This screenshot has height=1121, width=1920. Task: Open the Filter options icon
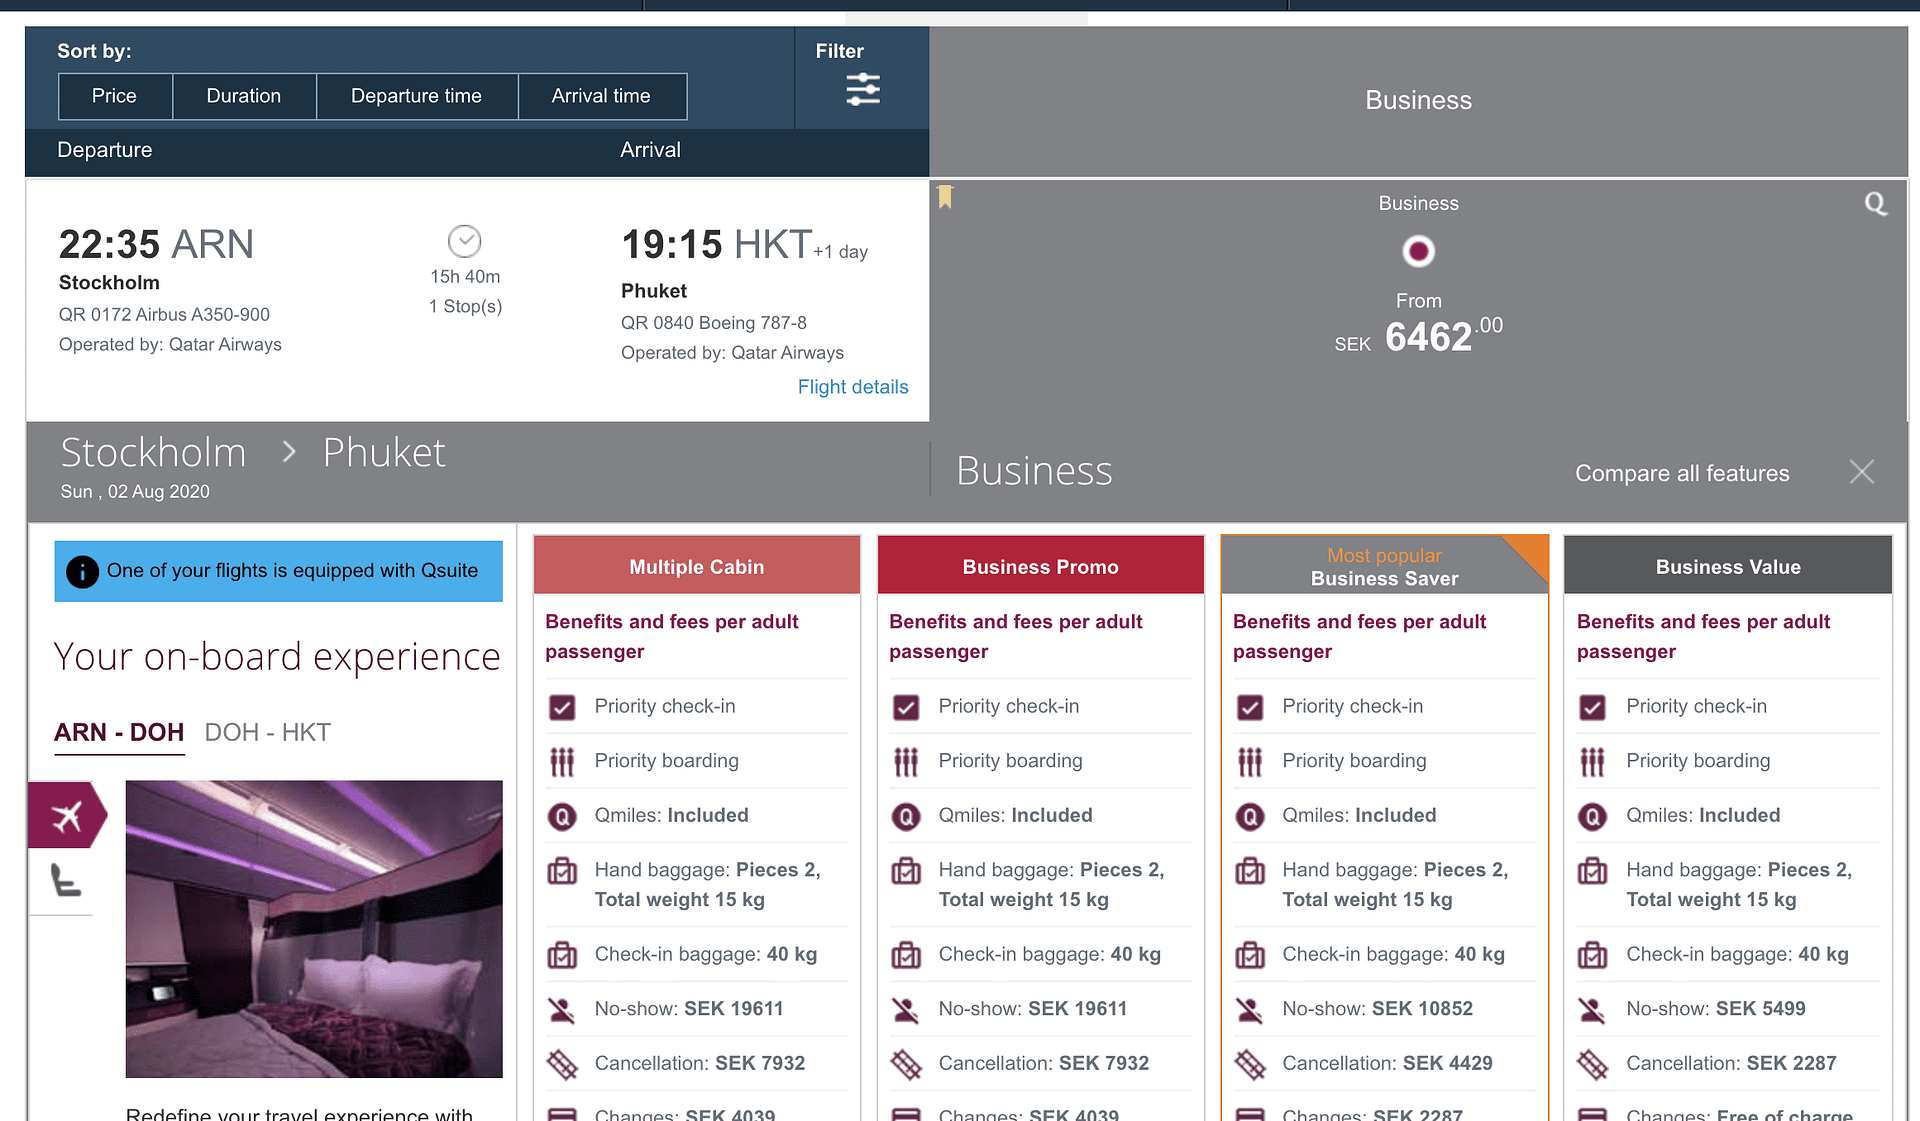pyautogui.click(x=862, y=90)
